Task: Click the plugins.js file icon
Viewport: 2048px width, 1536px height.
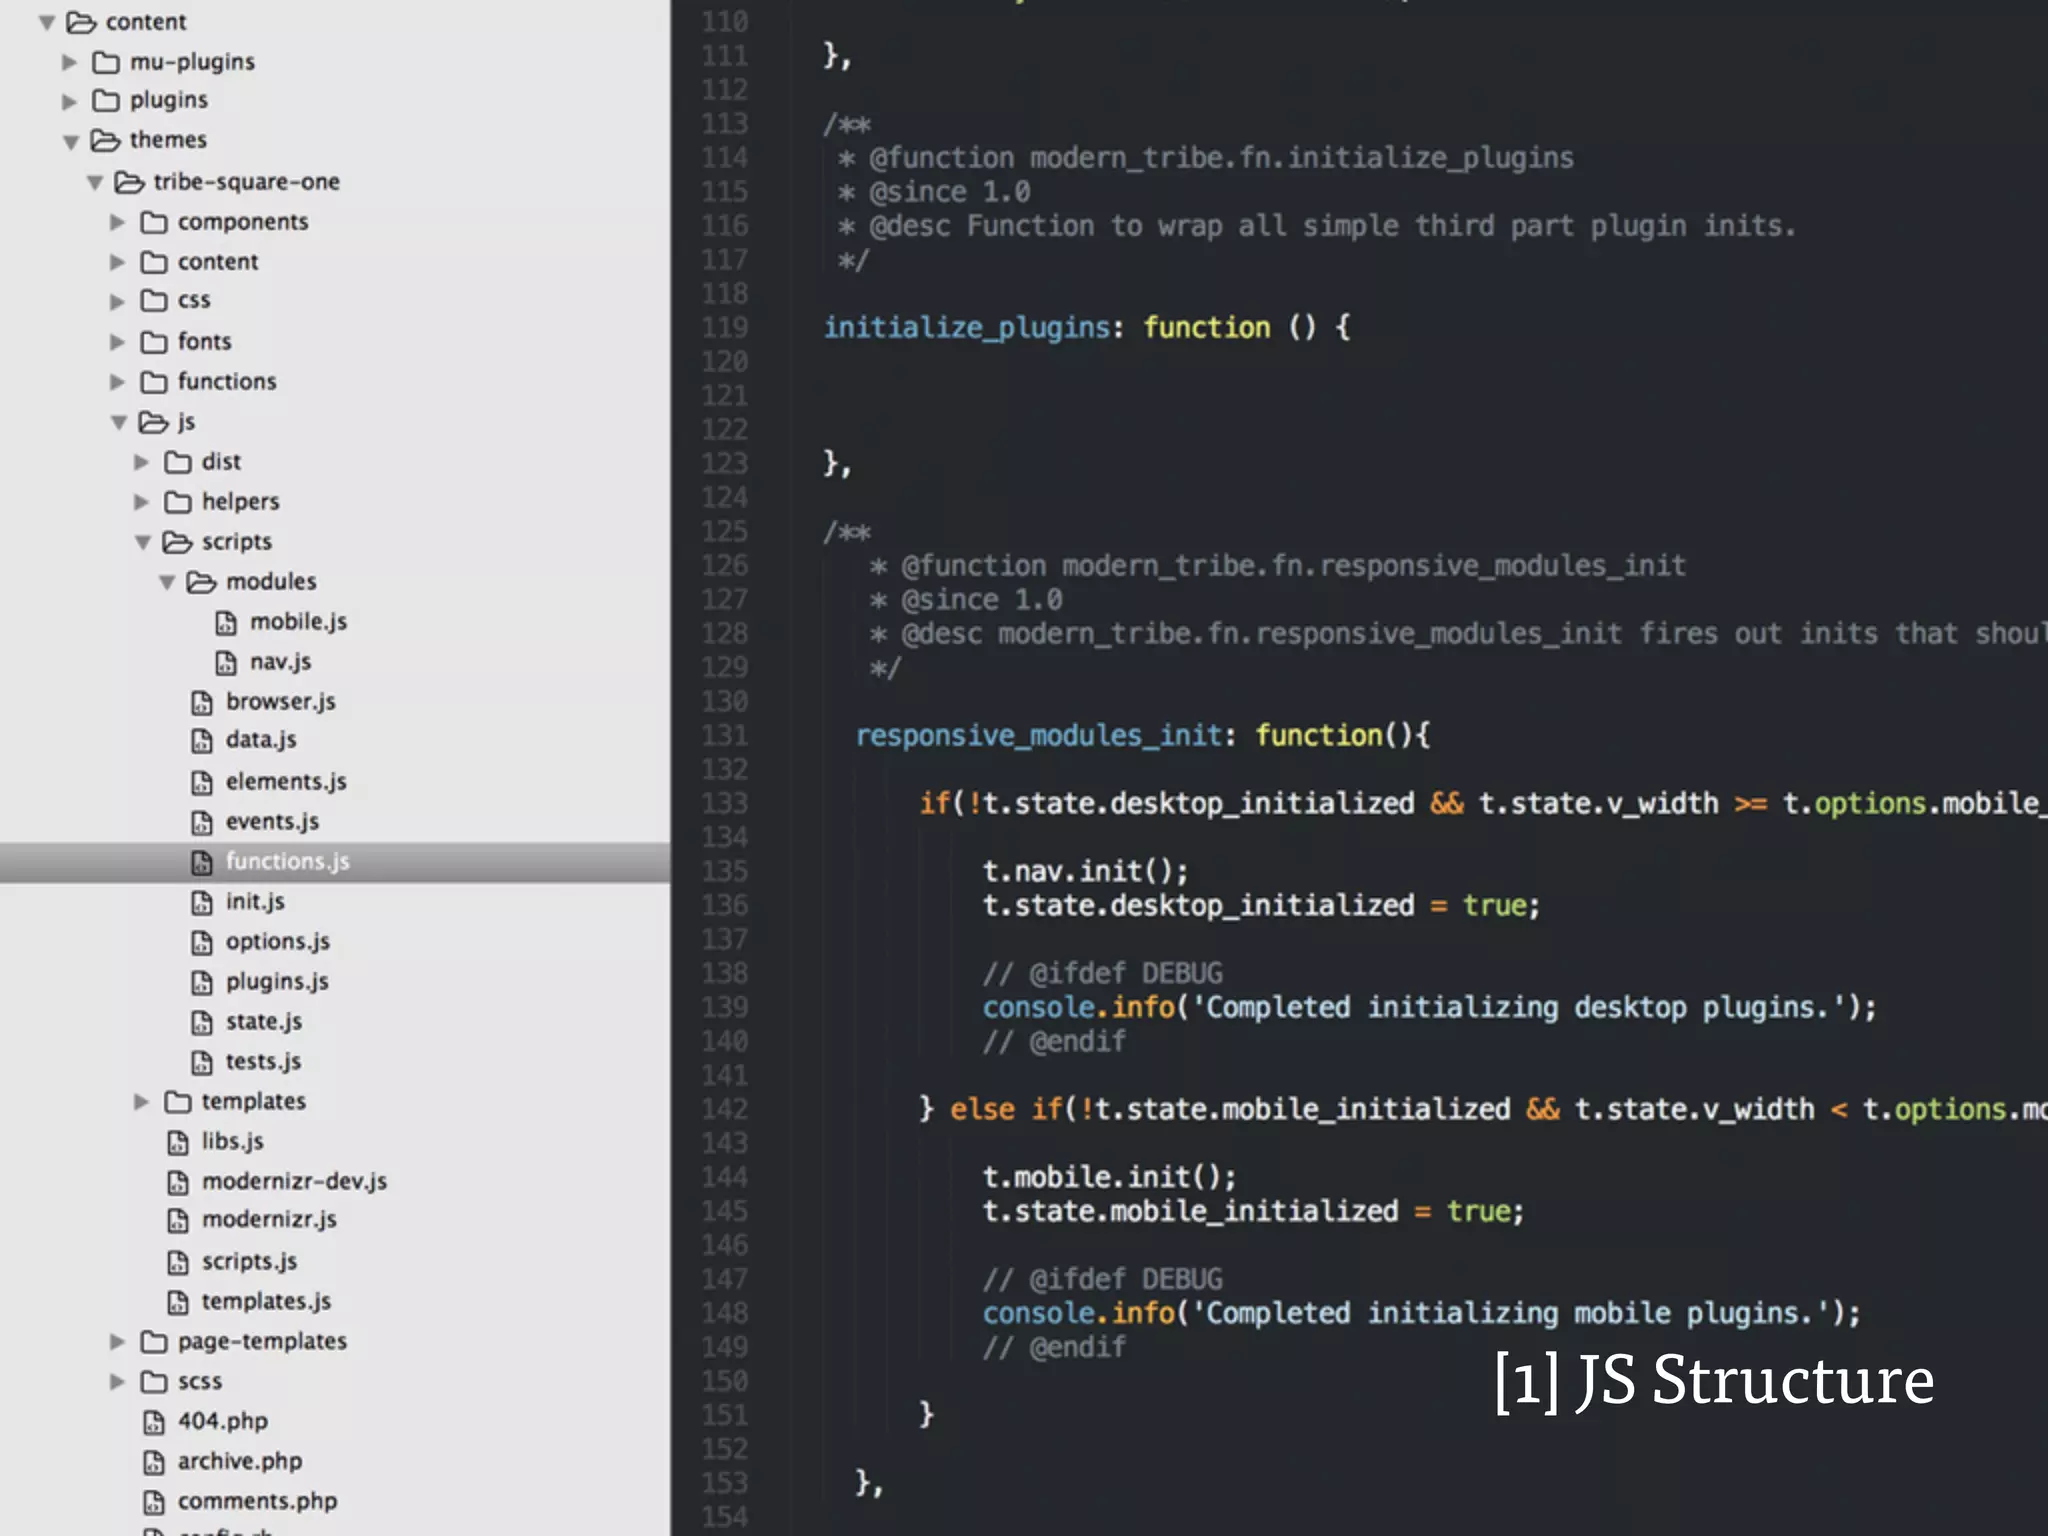Action: pyautogui.click(x=202, y=983)
